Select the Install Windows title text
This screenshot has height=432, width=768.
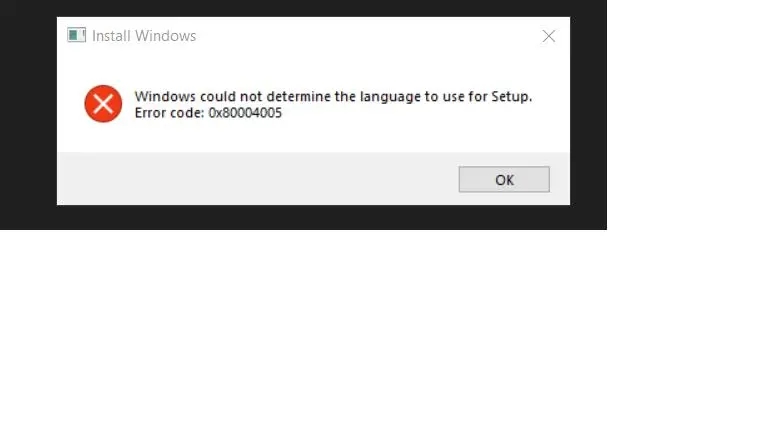[x=144, y=36]
